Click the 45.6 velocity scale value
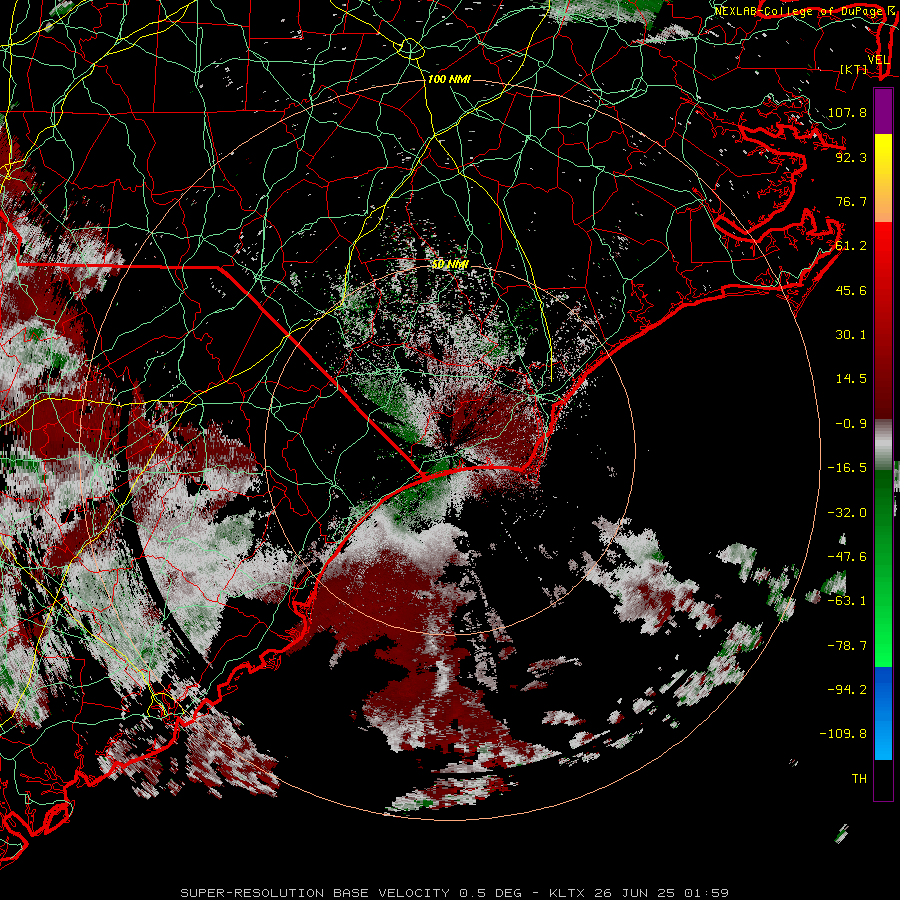 pos(851,290)
